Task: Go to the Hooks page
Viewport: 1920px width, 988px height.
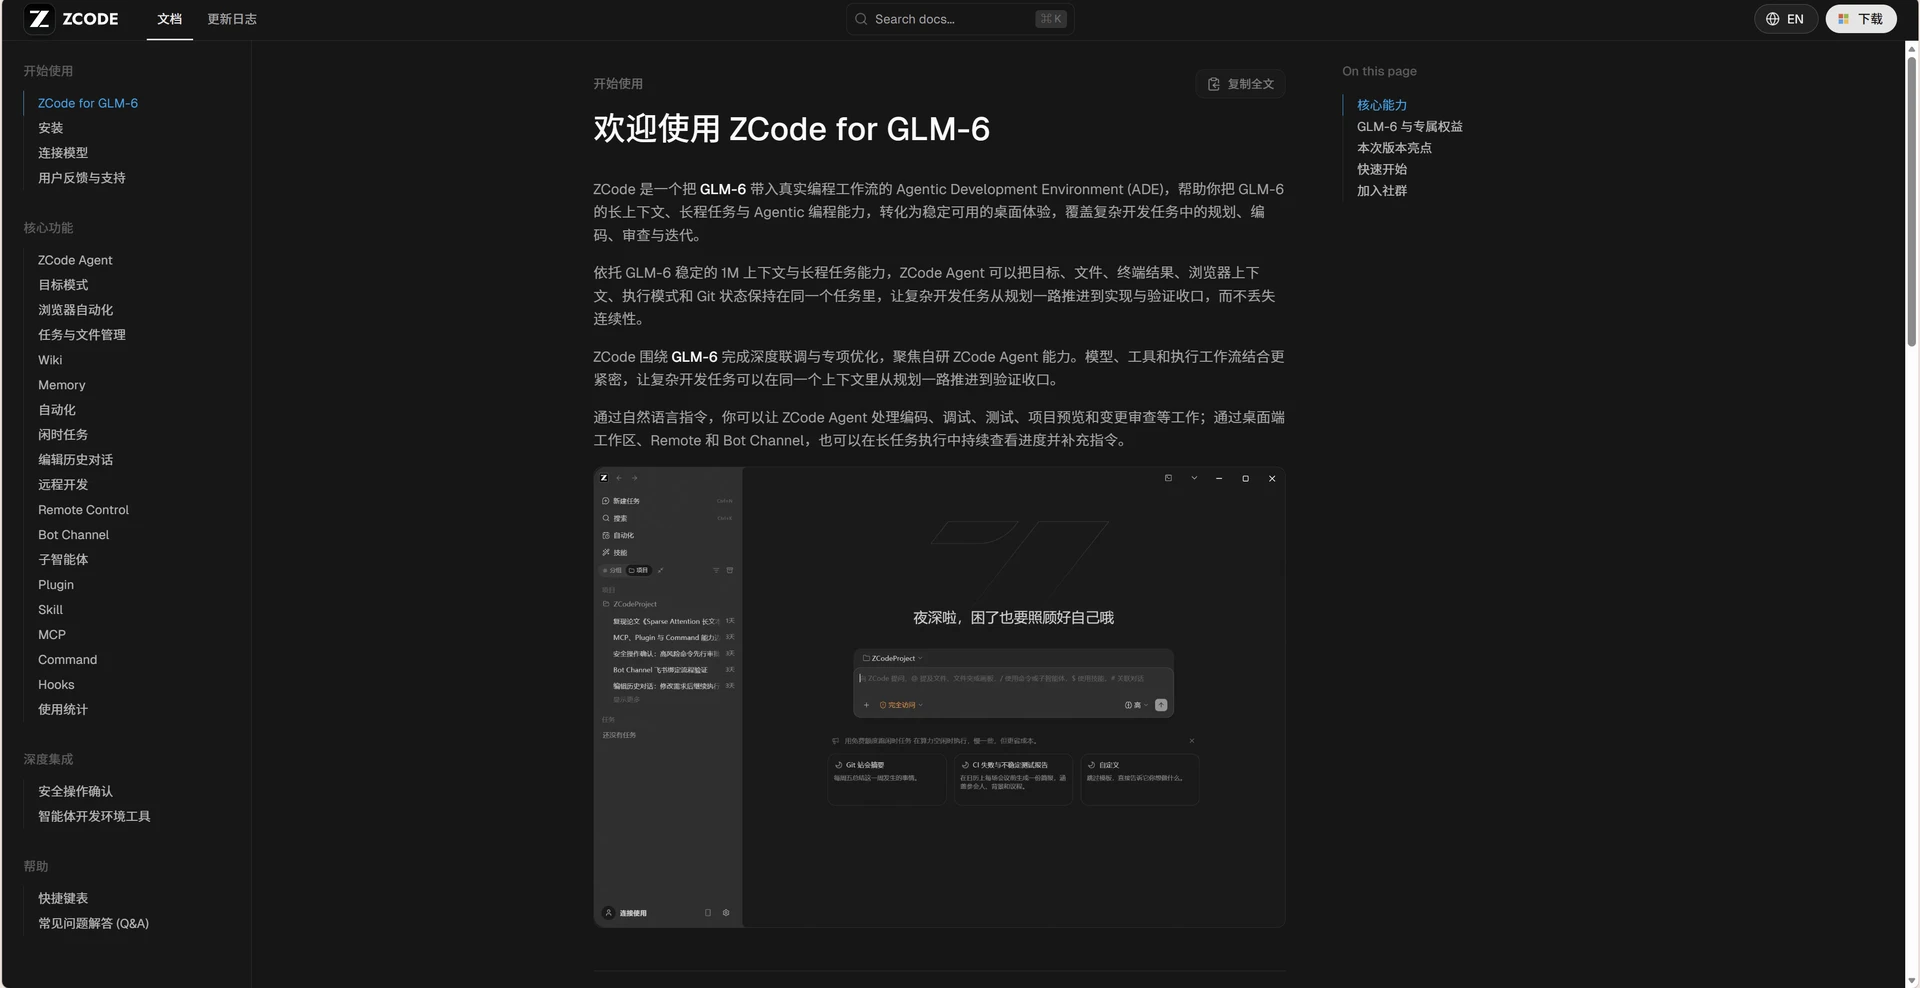Action: [x=56, y=685]
